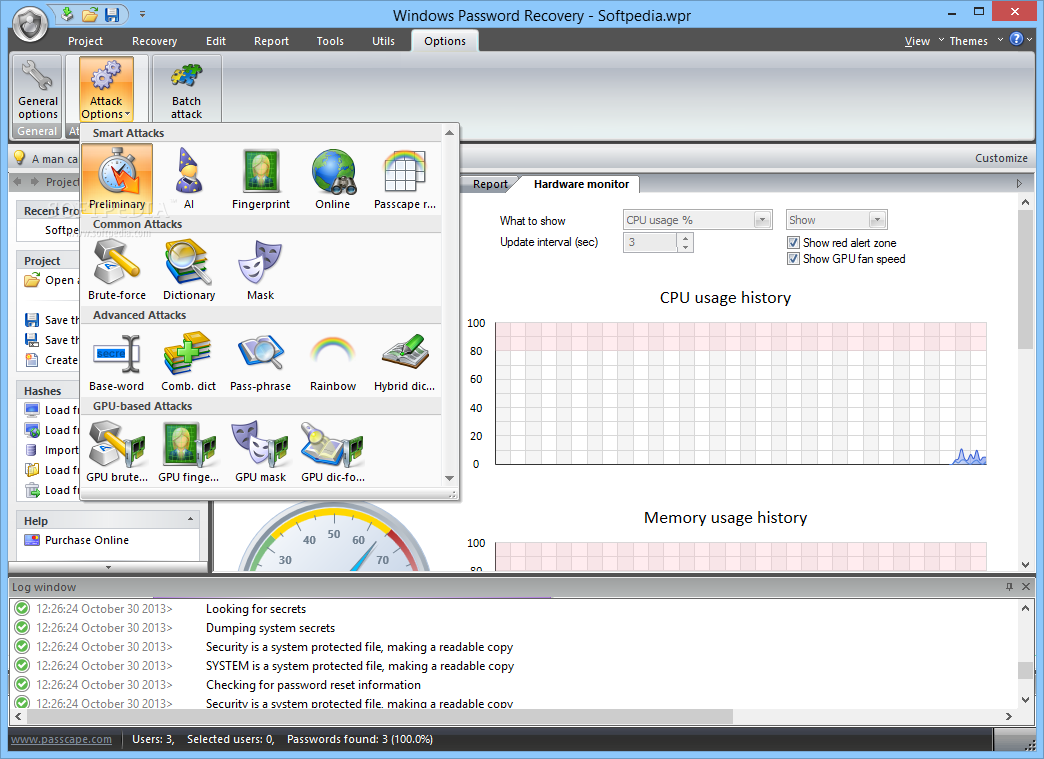Pin the Log window
This screenshot has height=759, width=1044.
[x=1009, y=587]
